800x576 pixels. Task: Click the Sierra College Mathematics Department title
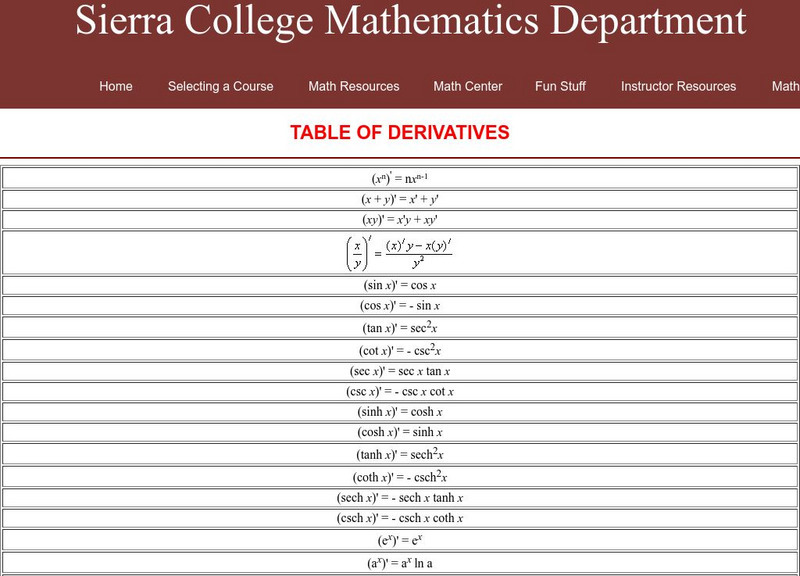pyautogui.click(x=411, y=20)
